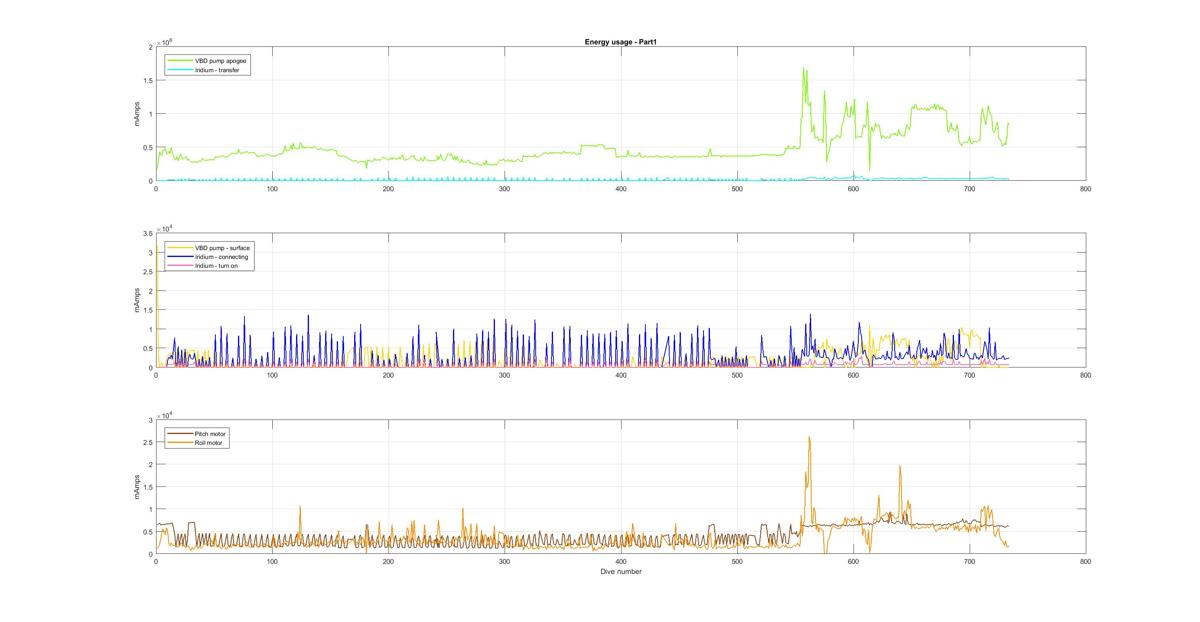Viewport: 1200px width, 622px height.
Task: Click the ×10⁴ exponent above the middle plot
Action: pyautogui.click(x=164, y=228)
